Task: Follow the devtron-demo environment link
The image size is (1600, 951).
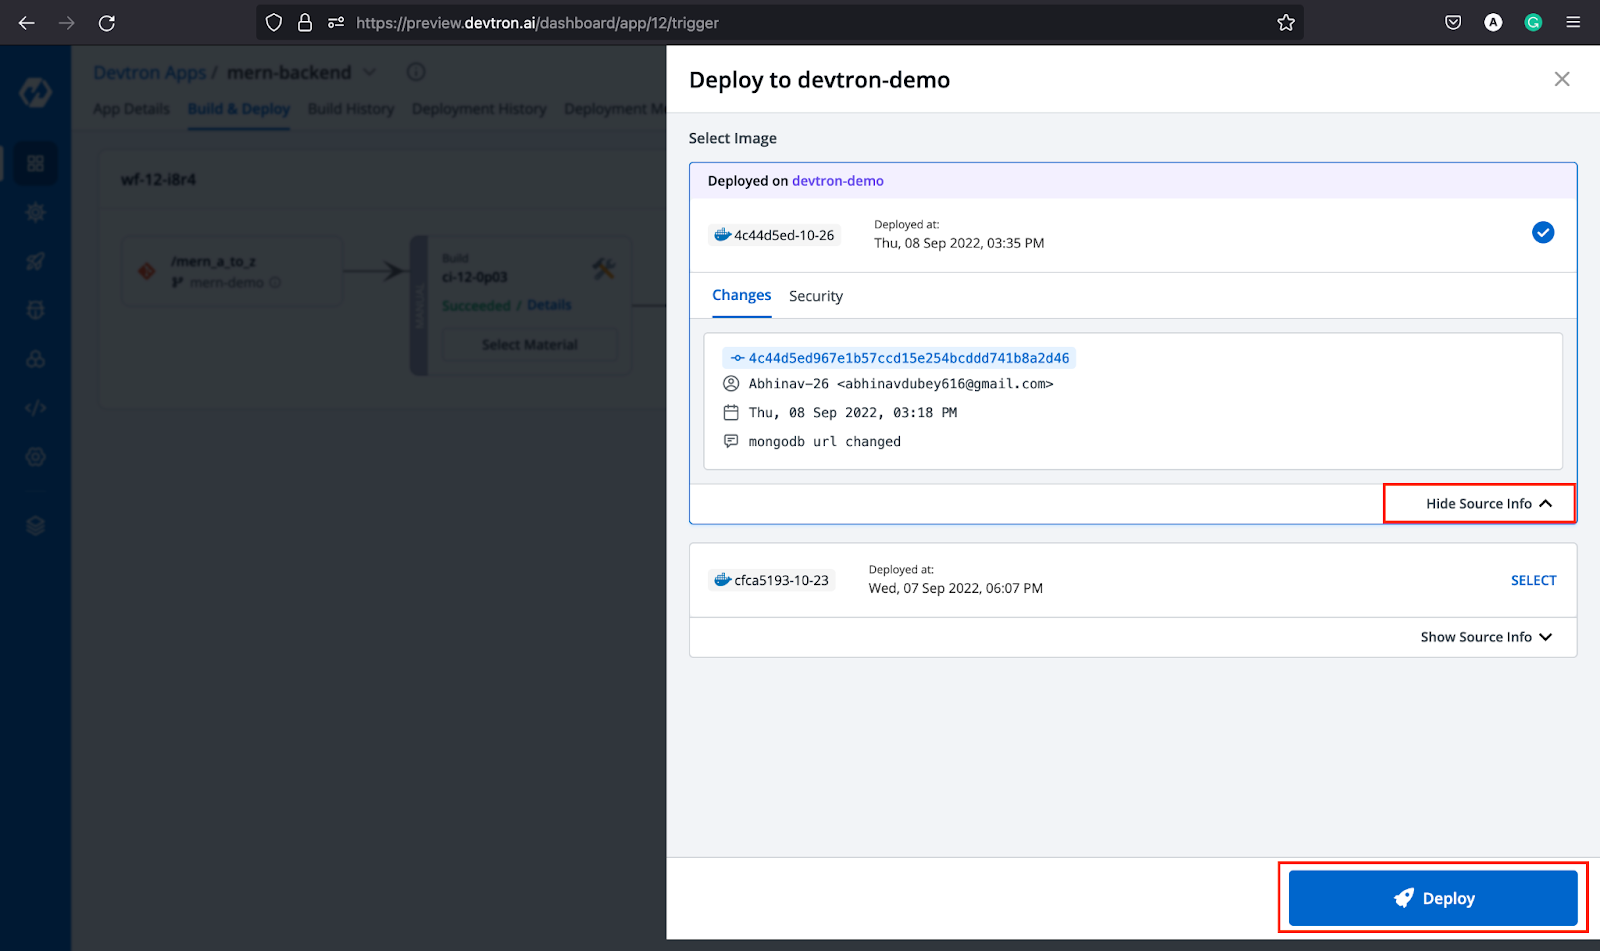Action: [837, 181]
